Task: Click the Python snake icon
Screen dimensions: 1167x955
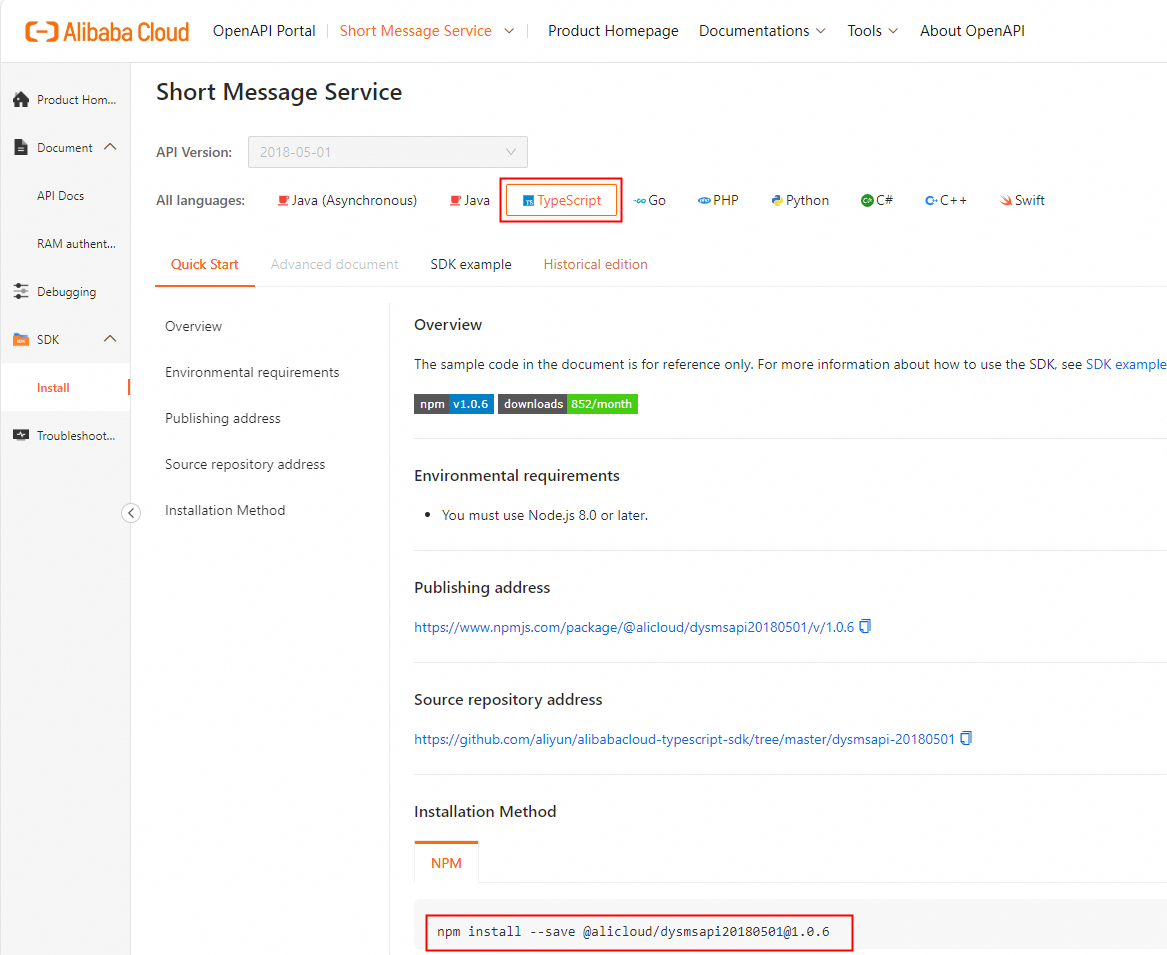Action: click(777, 200)
